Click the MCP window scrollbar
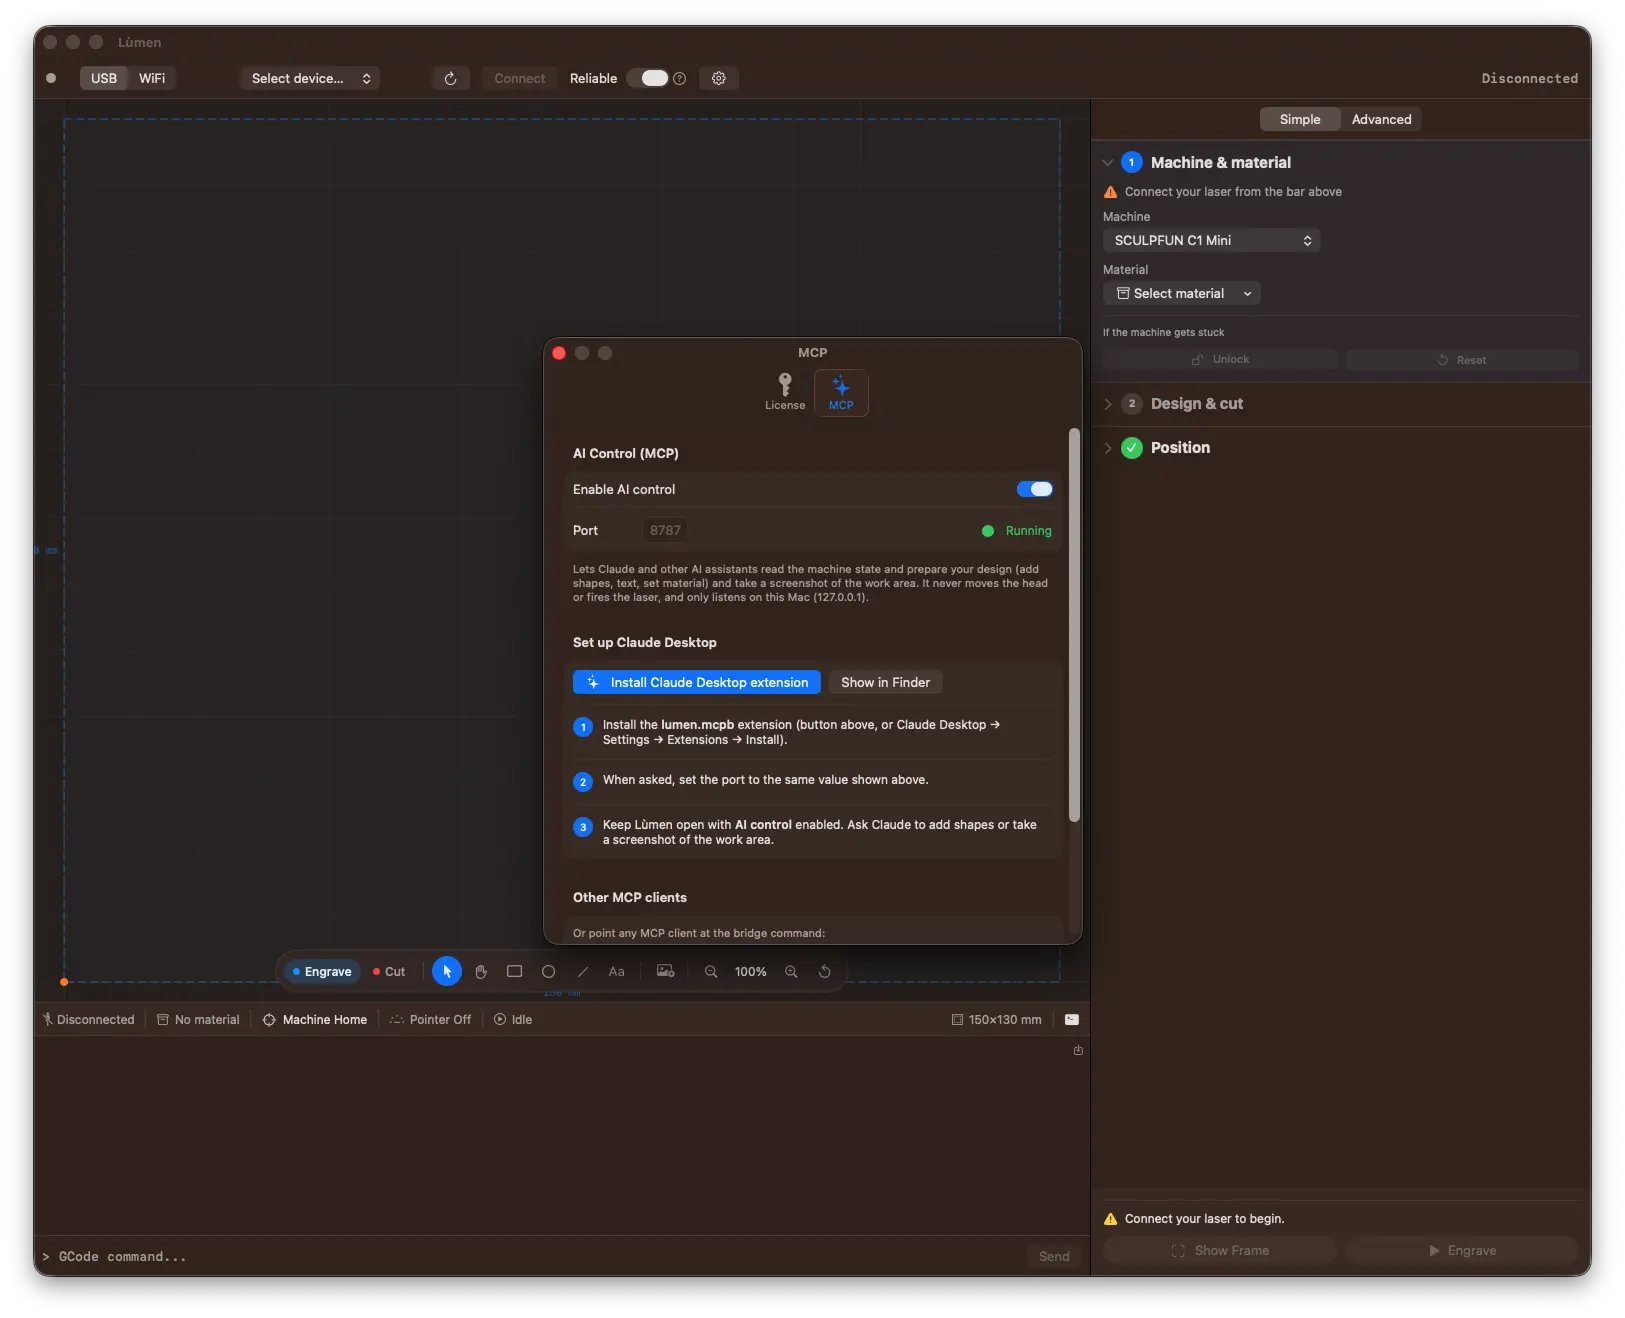Screen dimensions: 1625x1318 click(1074, 625)
